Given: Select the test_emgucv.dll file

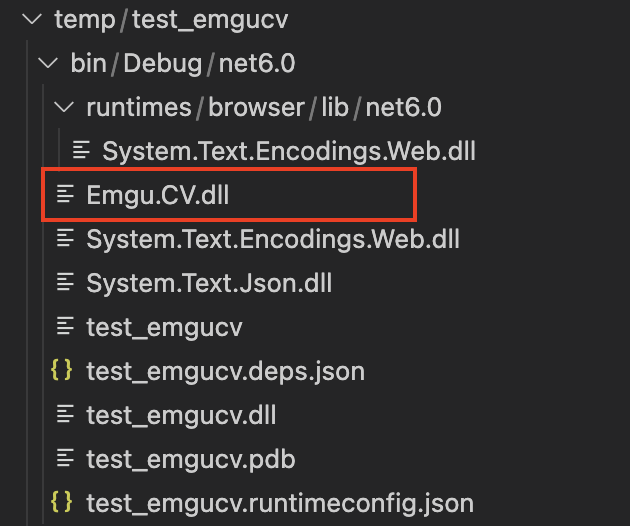Looking at the screenshot, I should [x=182, y=415].
